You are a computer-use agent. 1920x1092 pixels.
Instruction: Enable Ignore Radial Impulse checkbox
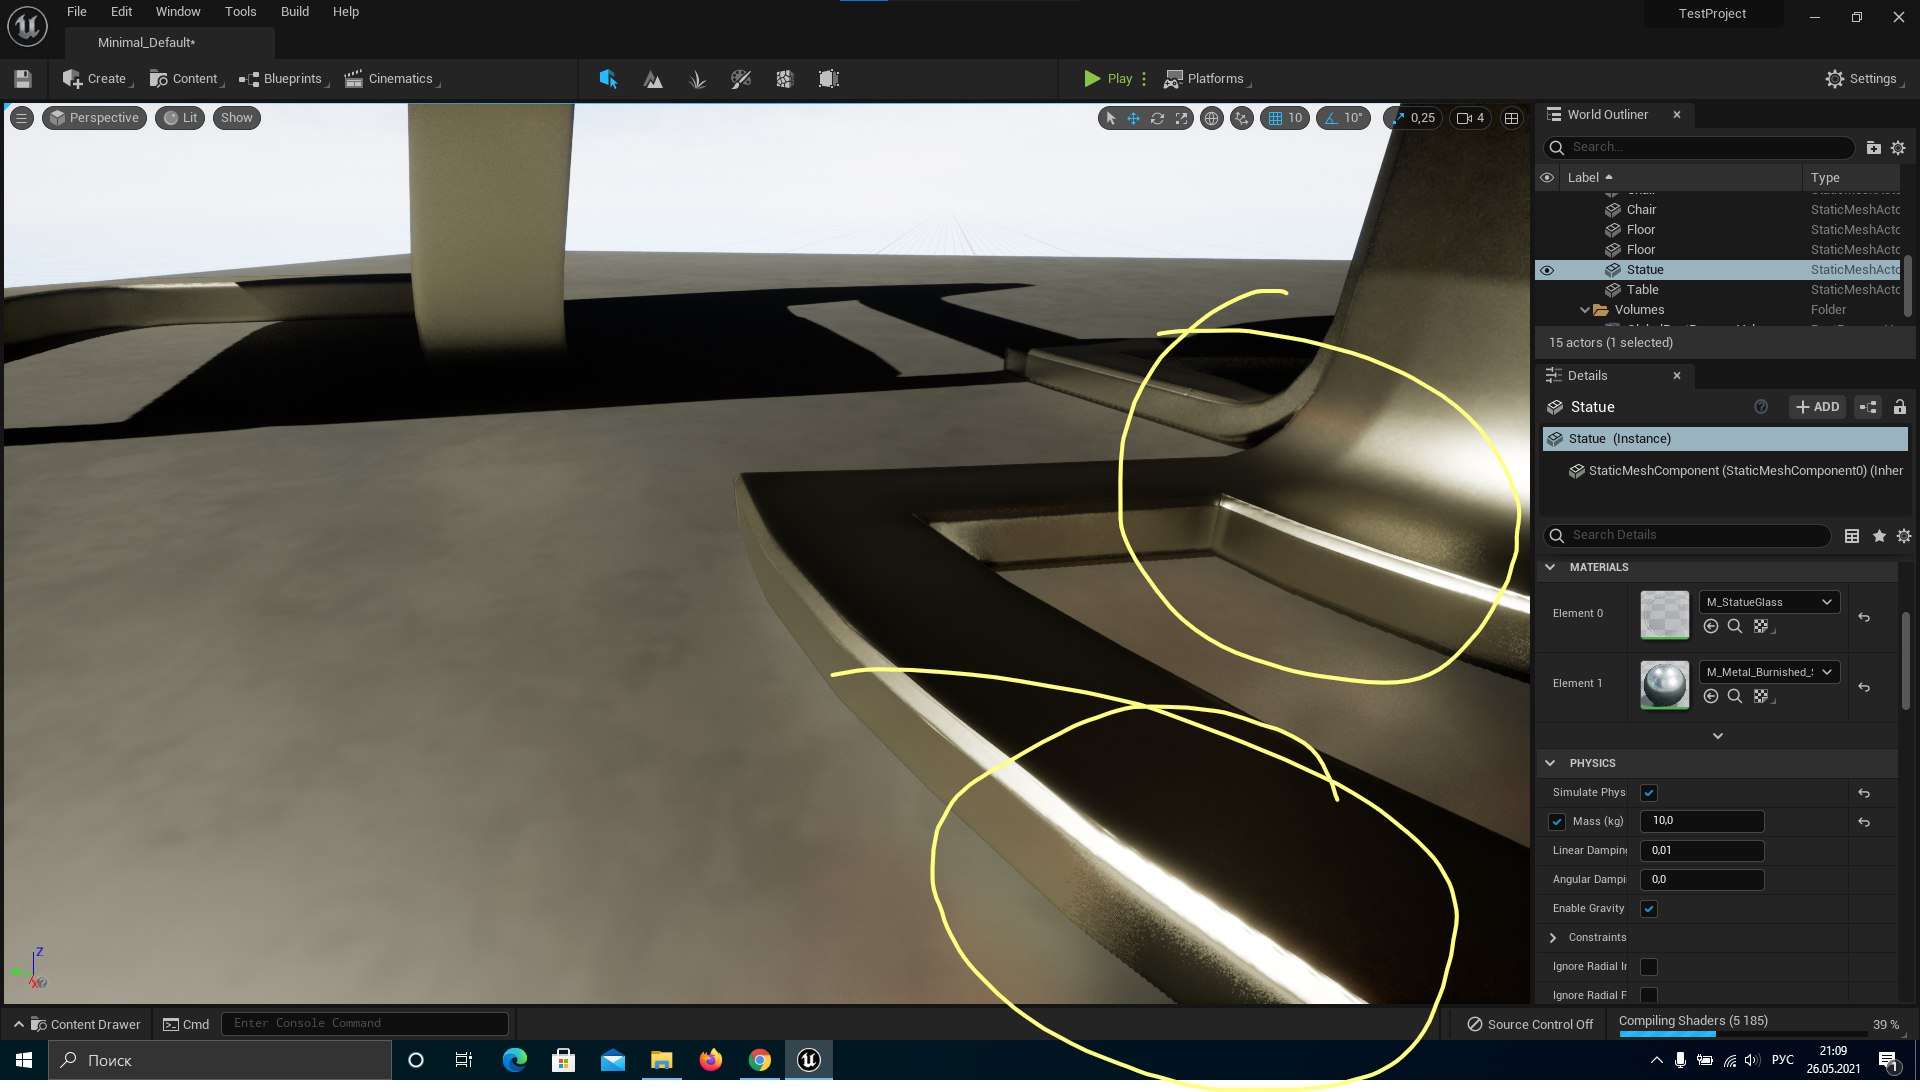click(x=1649, y=967)
